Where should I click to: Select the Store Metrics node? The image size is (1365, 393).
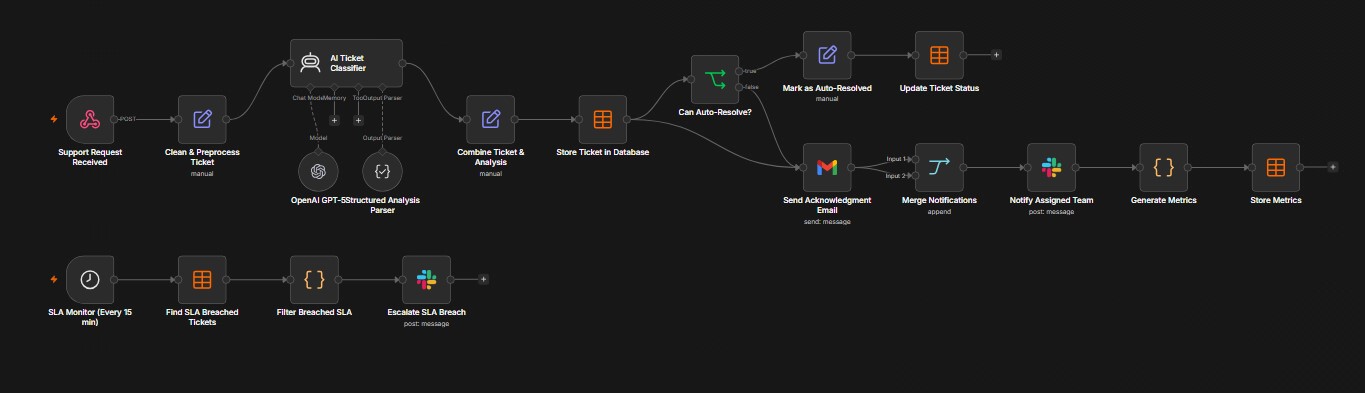[x=1276, y=167]
